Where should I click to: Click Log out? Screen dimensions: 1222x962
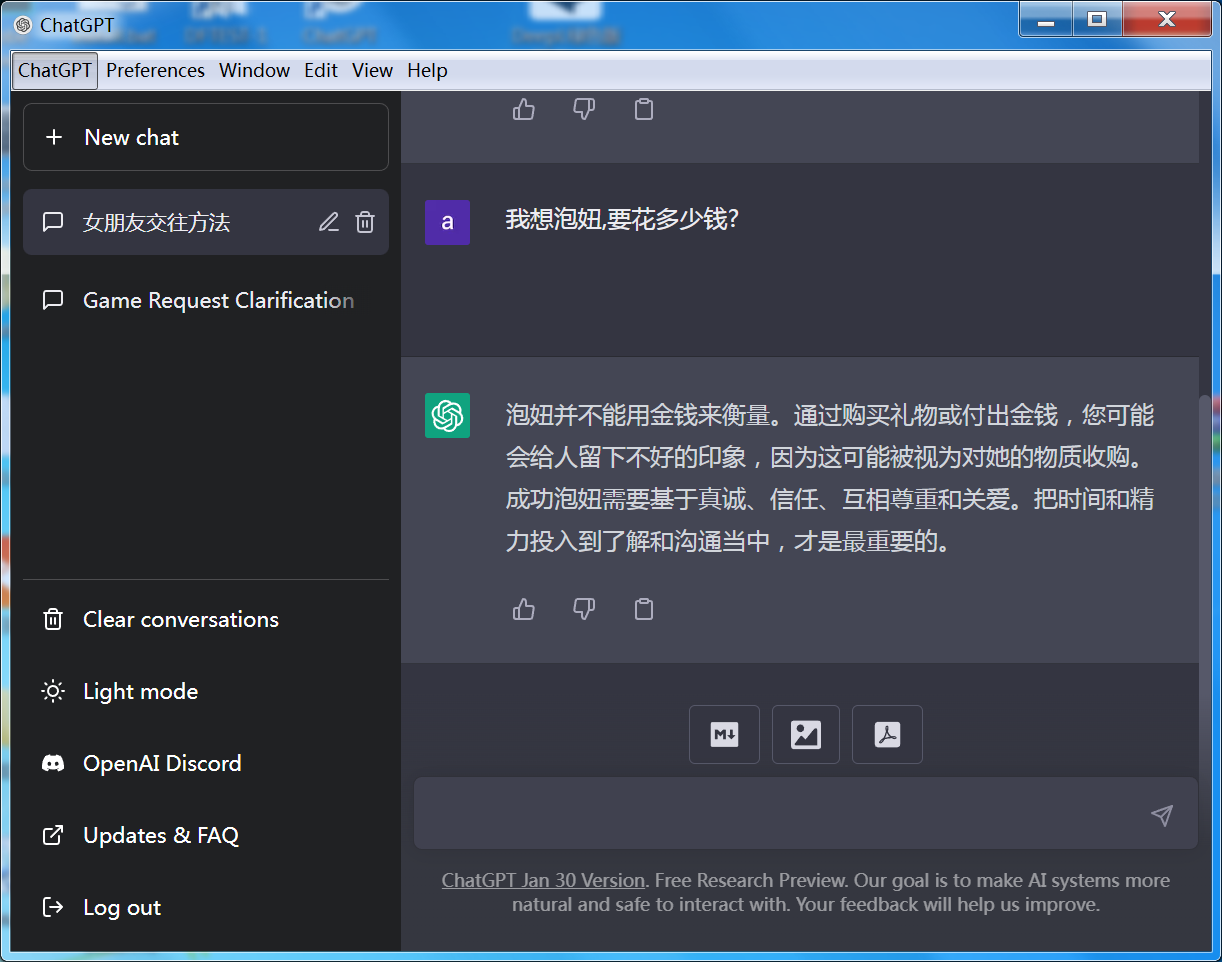pos(206,907)
